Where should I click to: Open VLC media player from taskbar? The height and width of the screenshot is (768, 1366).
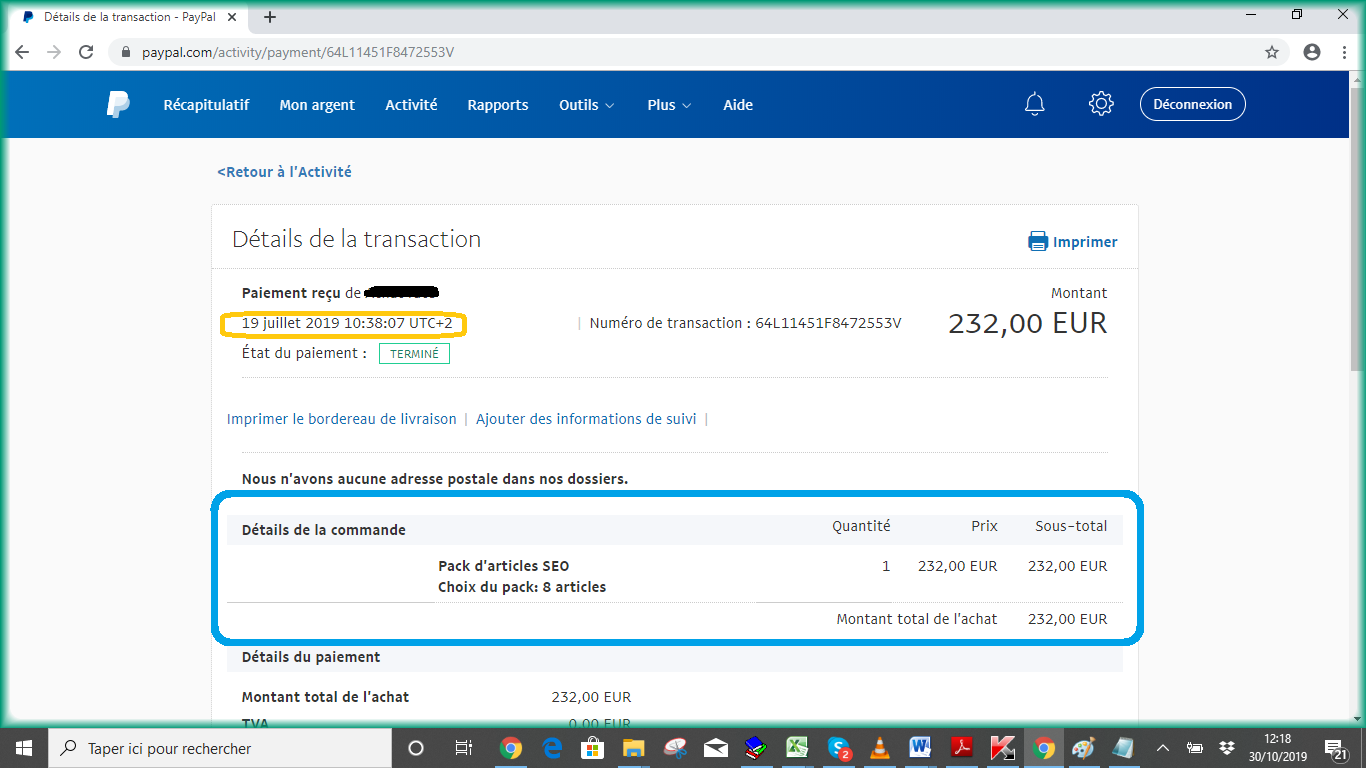[880, 748]
